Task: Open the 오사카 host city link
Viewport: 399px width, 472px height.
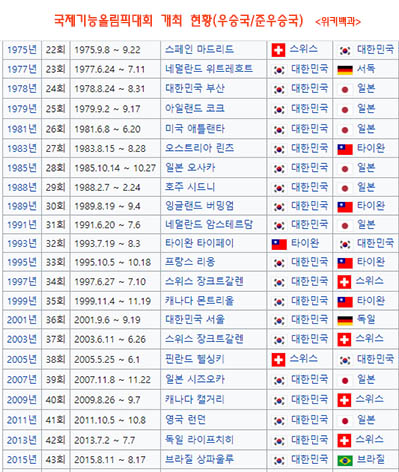Action: (201, 168)
